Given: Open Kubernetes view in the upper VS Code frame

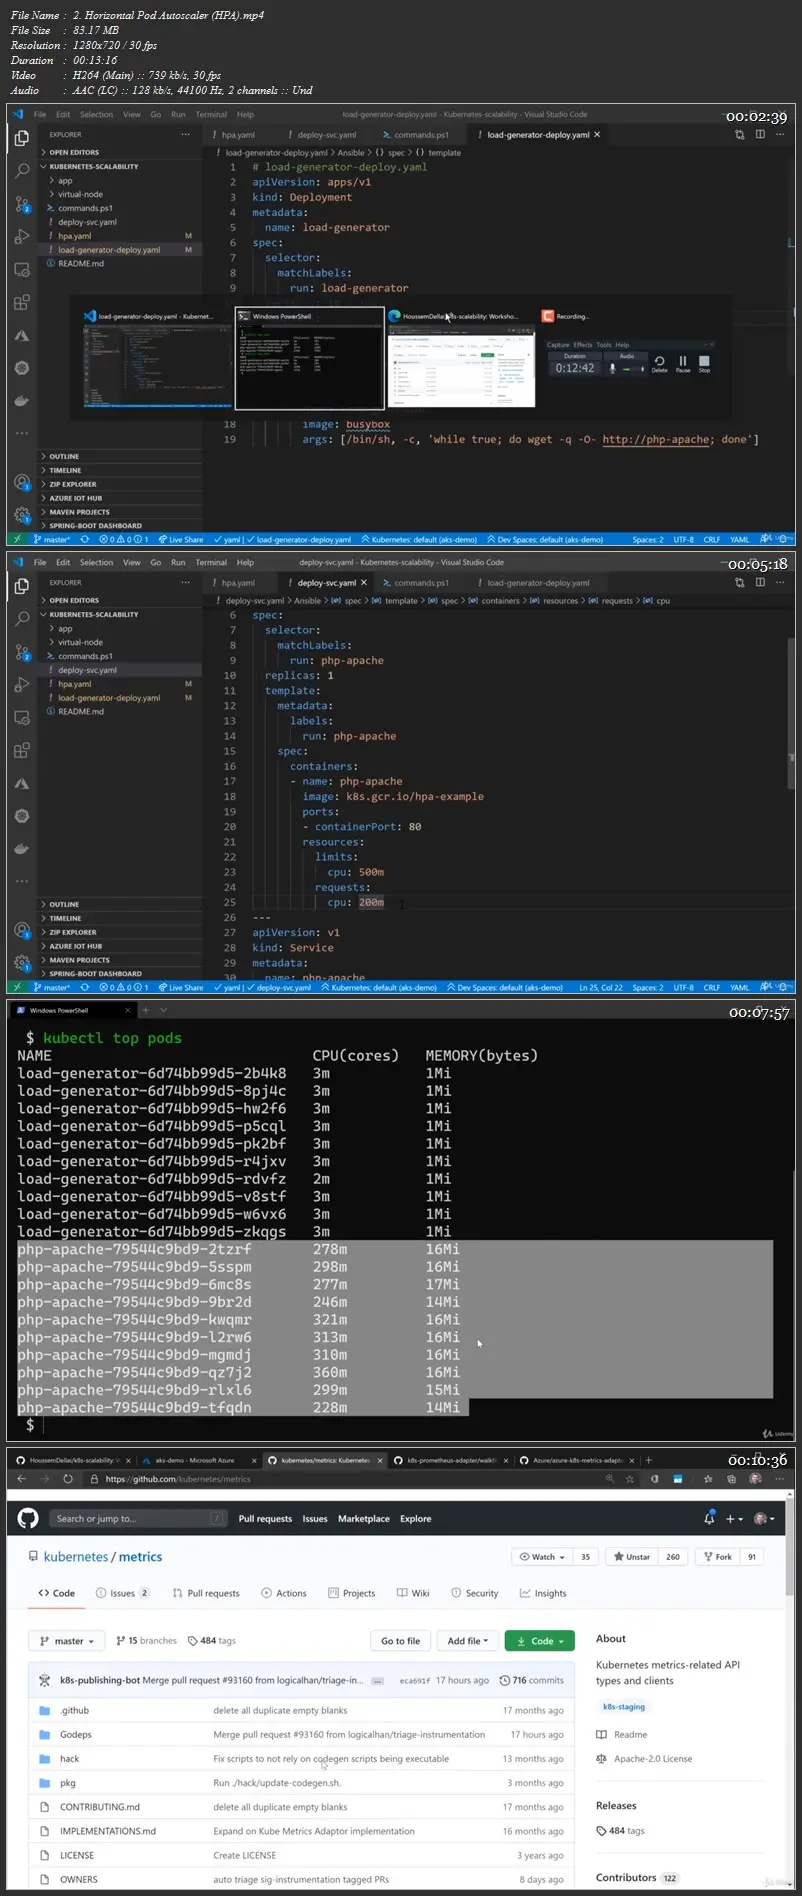Looking at the screenshot, I should coord(22,368).
